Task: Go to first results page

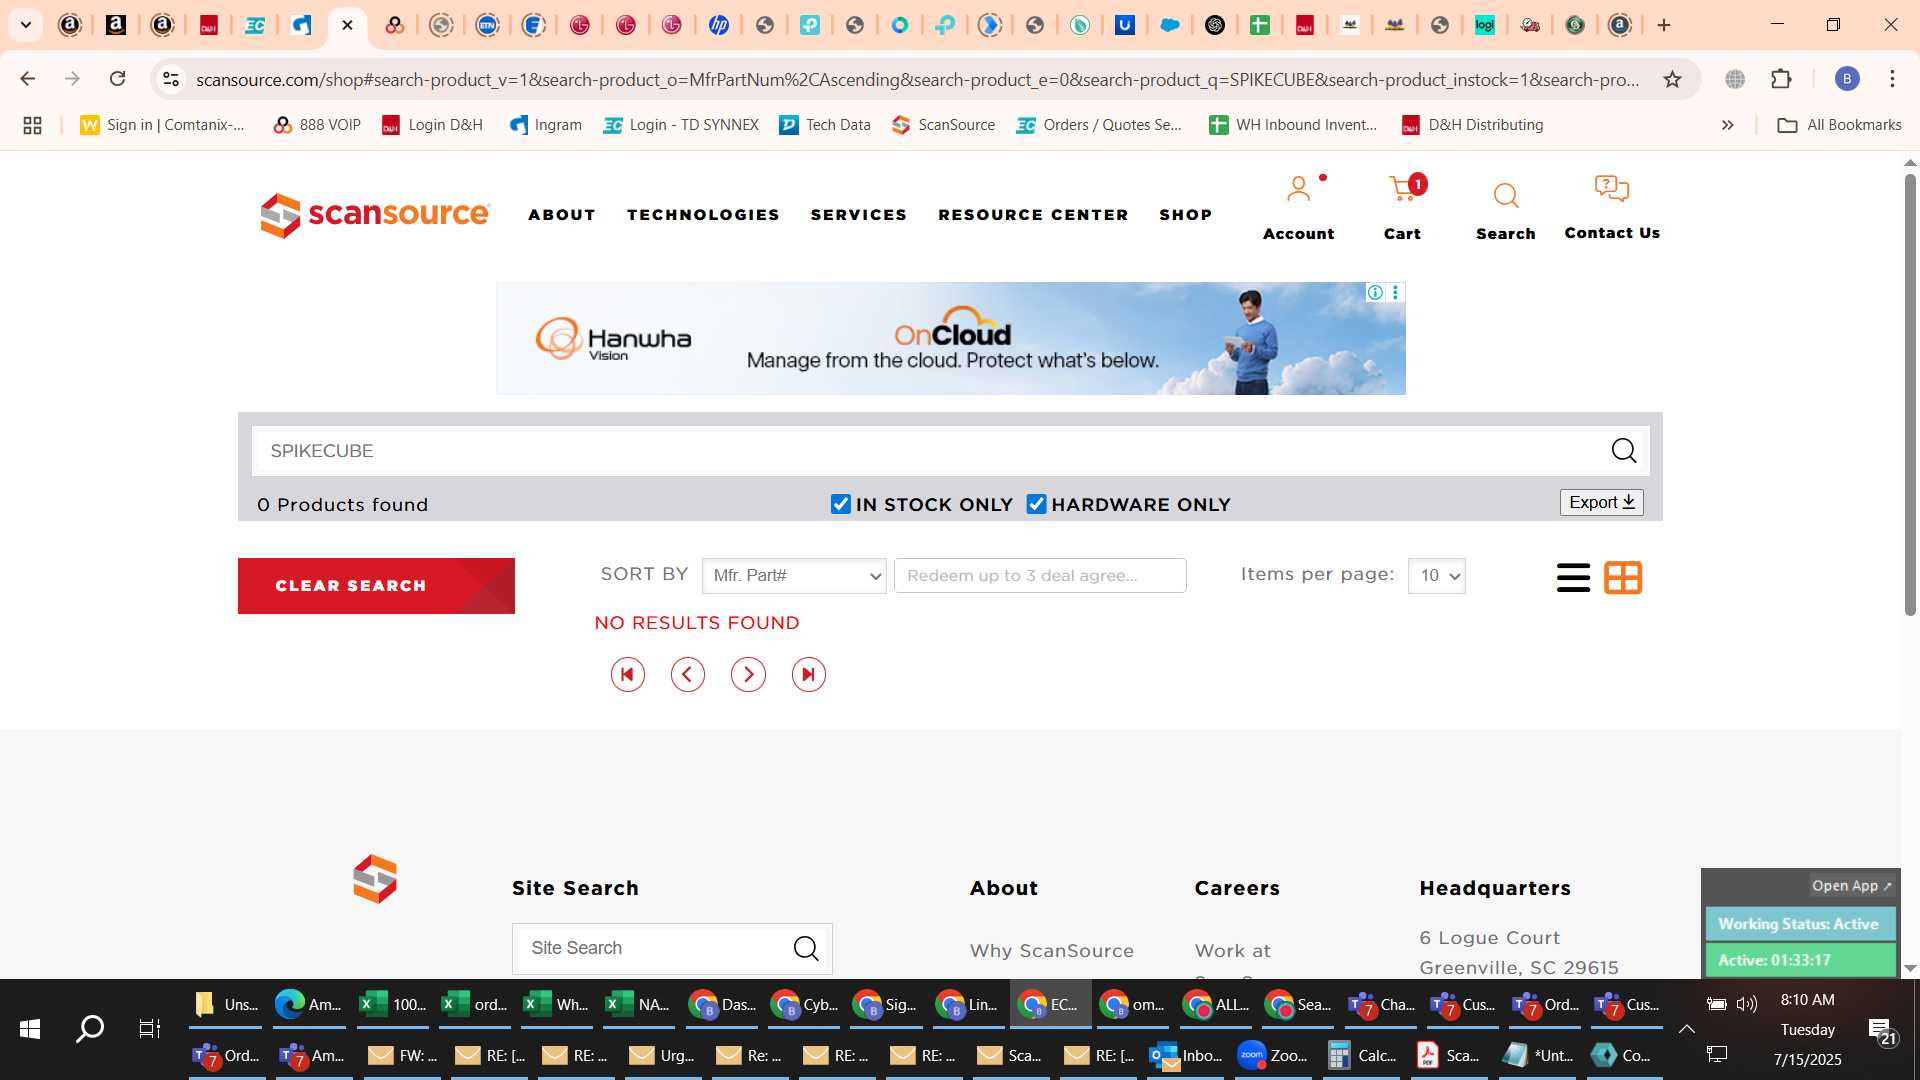Action: [x=628, y=675]
